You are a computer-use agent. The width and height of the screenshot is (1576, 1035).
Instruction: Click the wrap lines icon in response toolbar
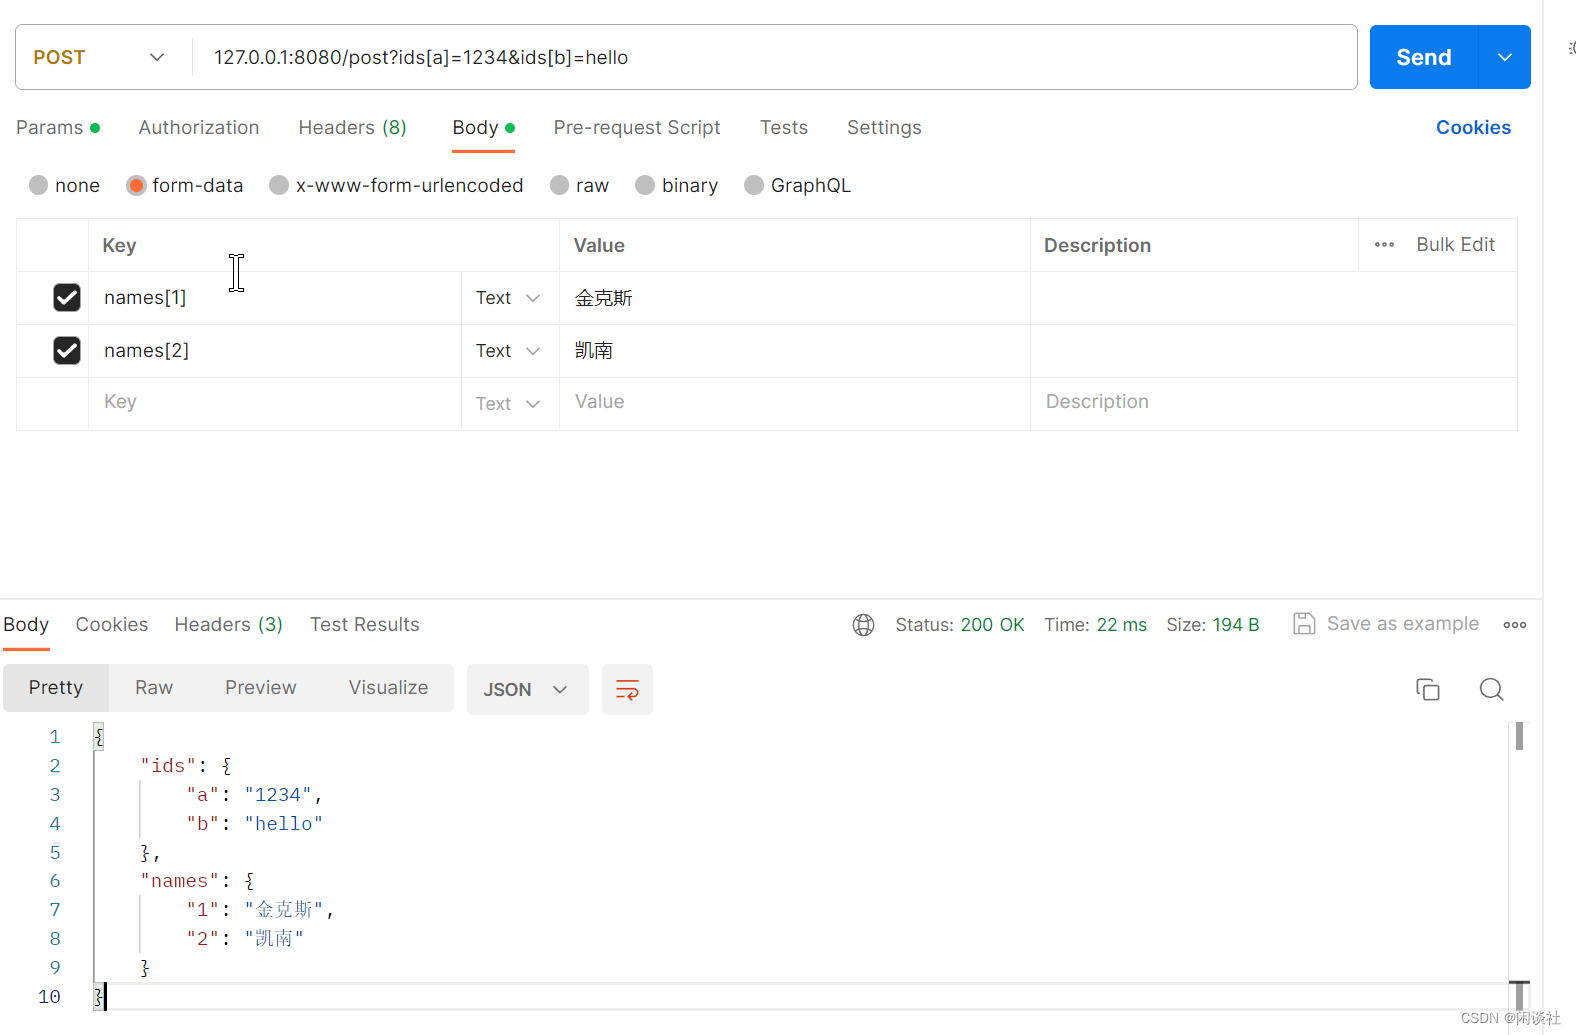627,689
